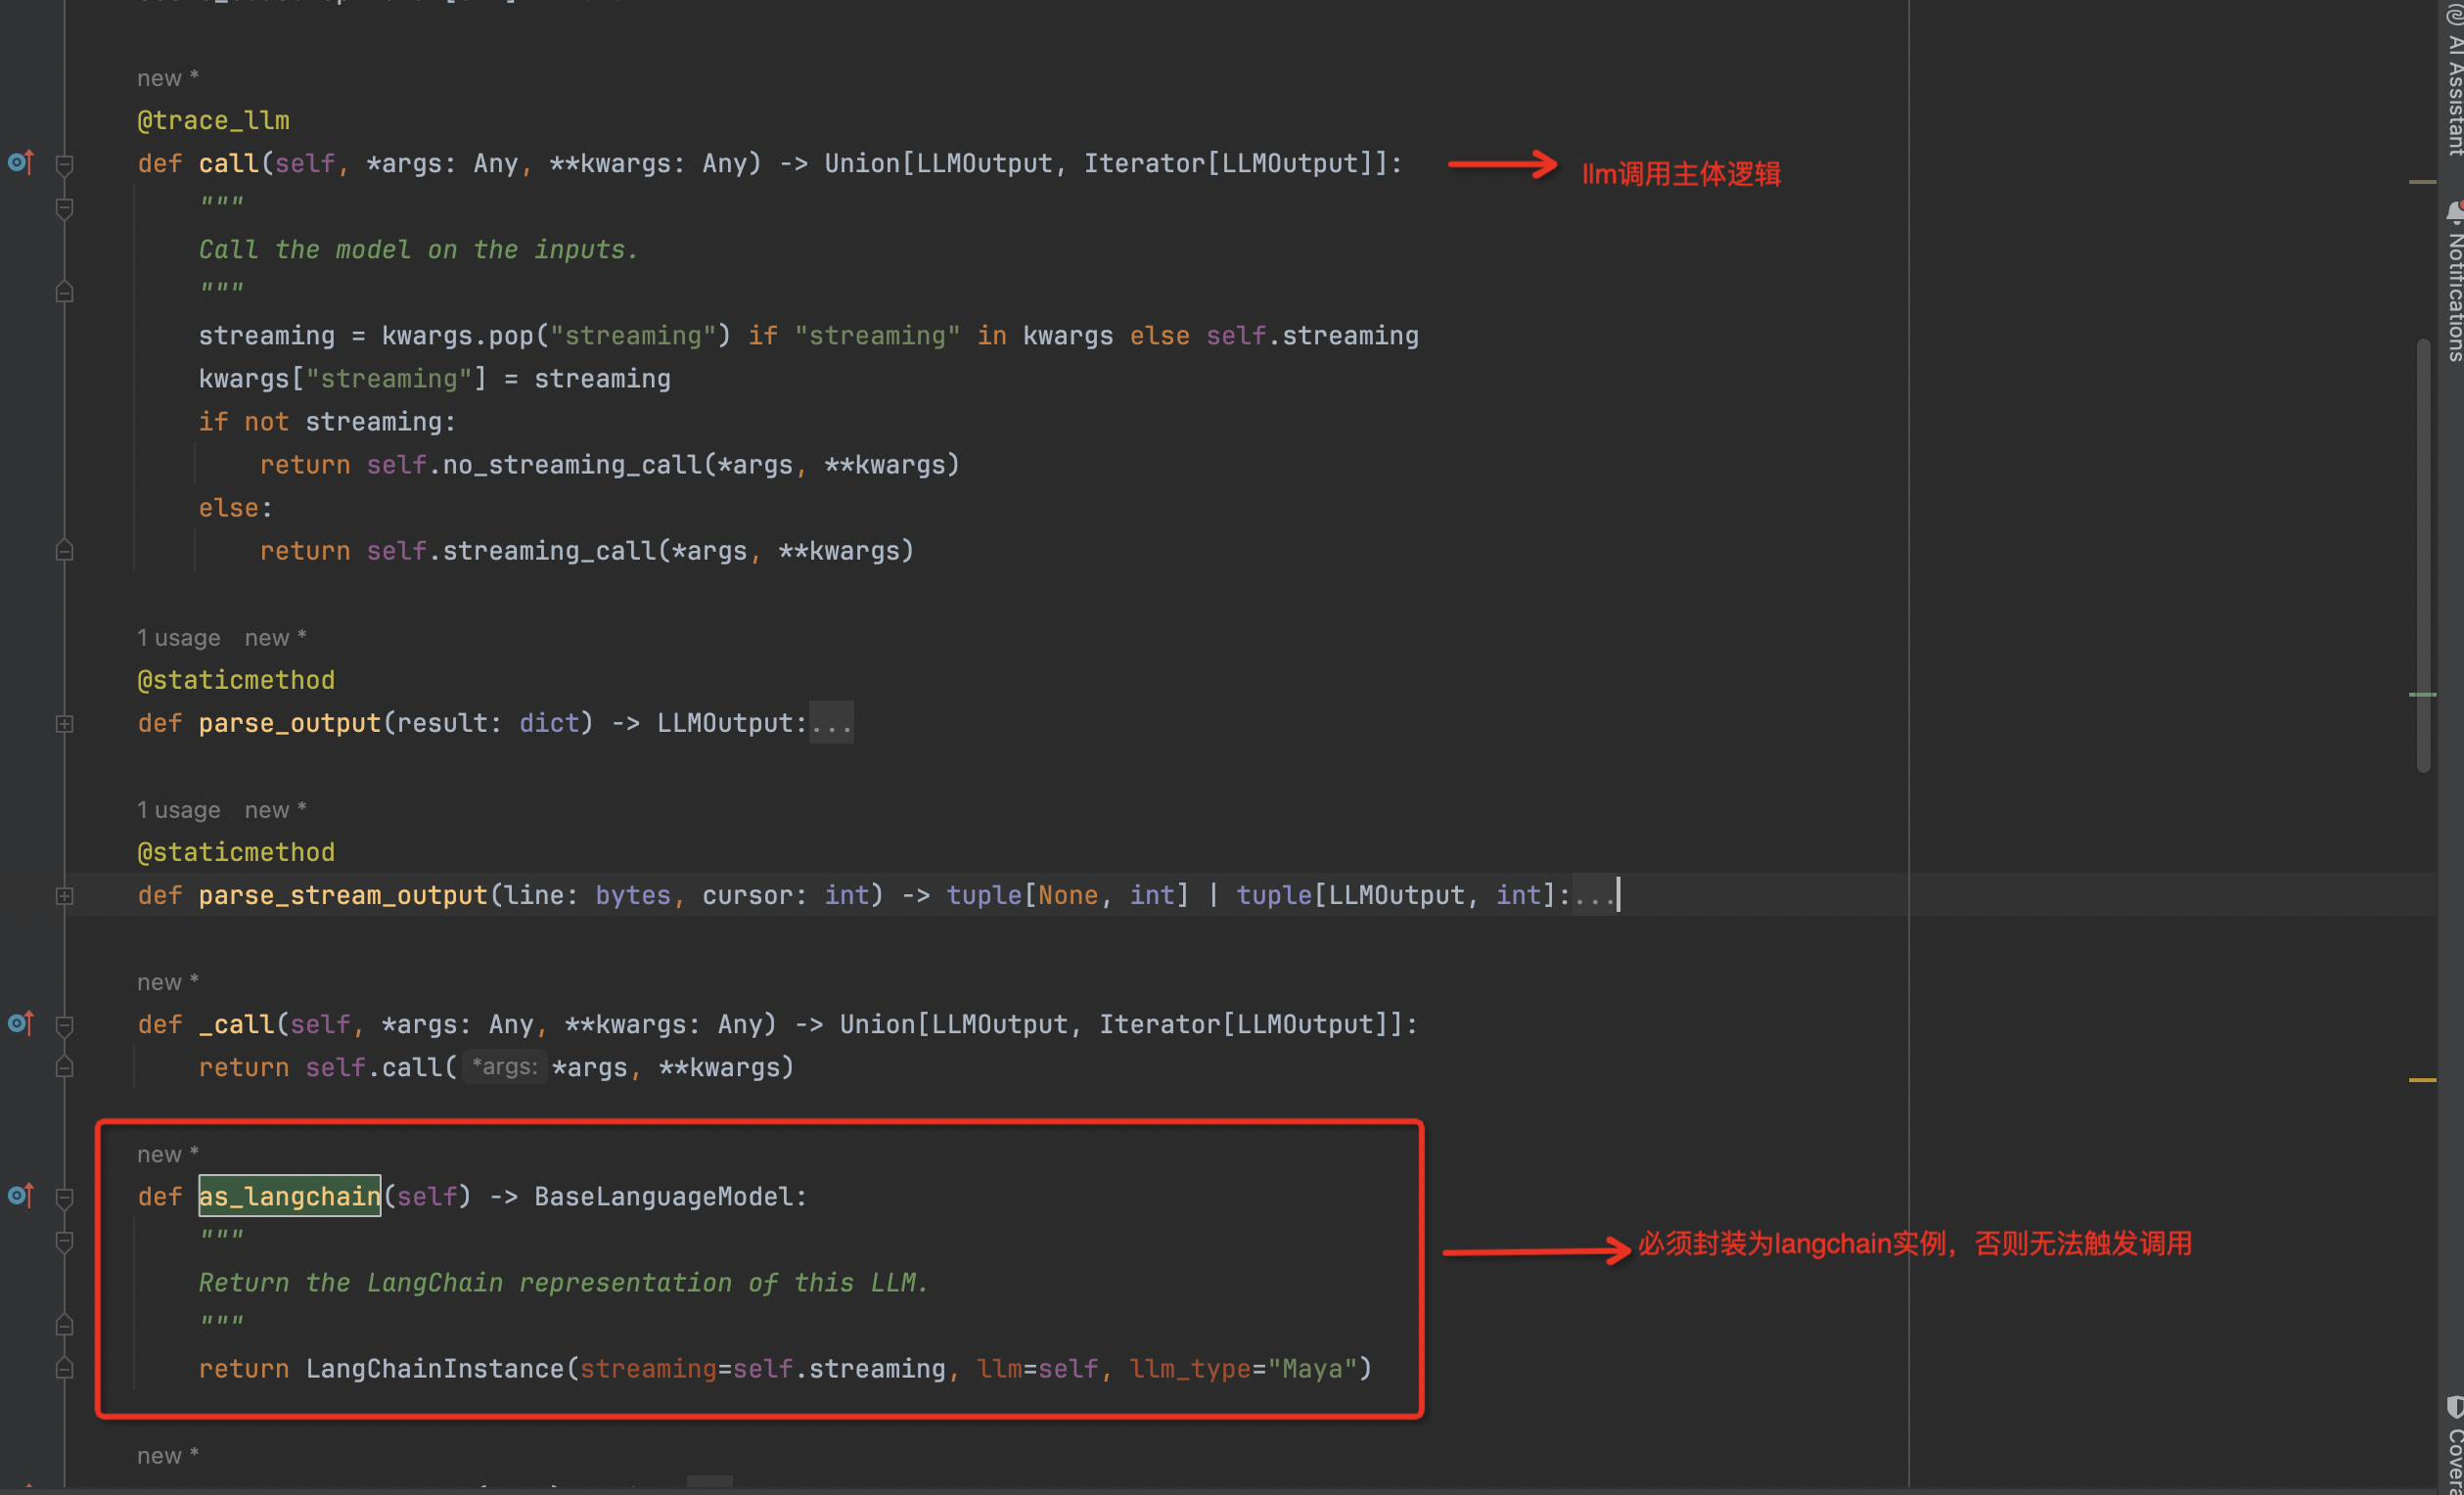2464x1495 pixels.
Task: Click the override gutter icon beside def _call
Action: (x=21, y=1023)
